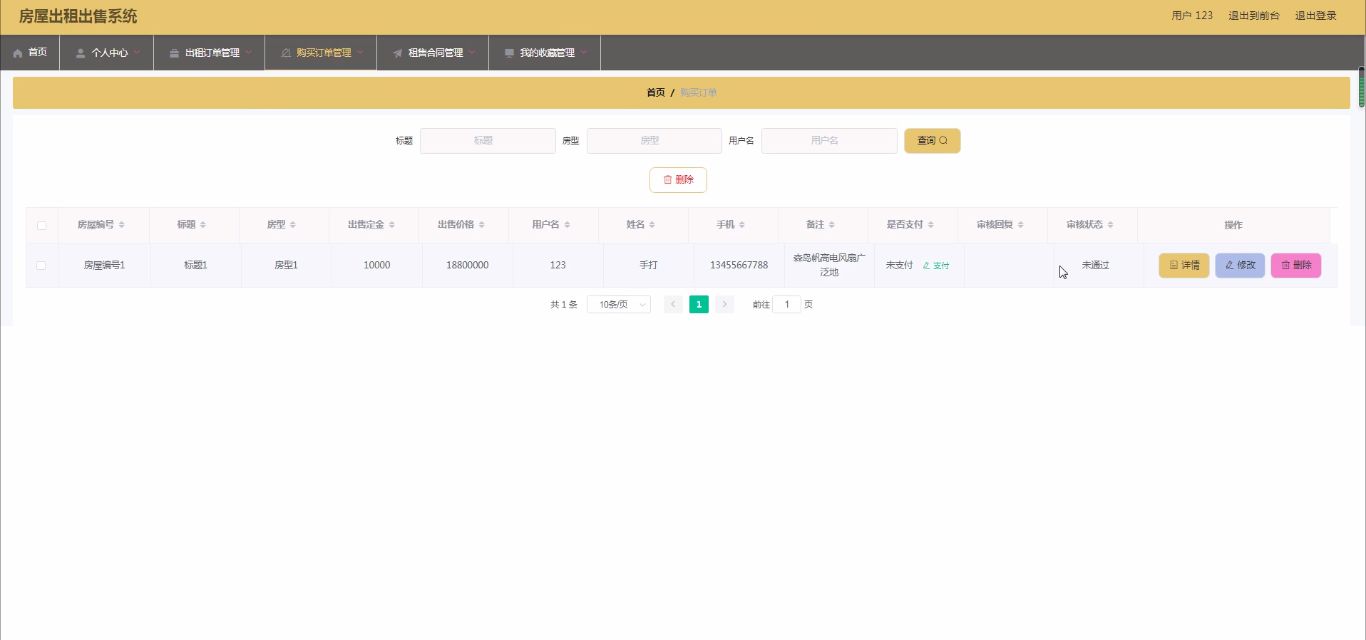Sort by the 出售定金 column arrows
Image resolution: width=1366 pixels, height=640 pixels.
(x=392, y=225)
